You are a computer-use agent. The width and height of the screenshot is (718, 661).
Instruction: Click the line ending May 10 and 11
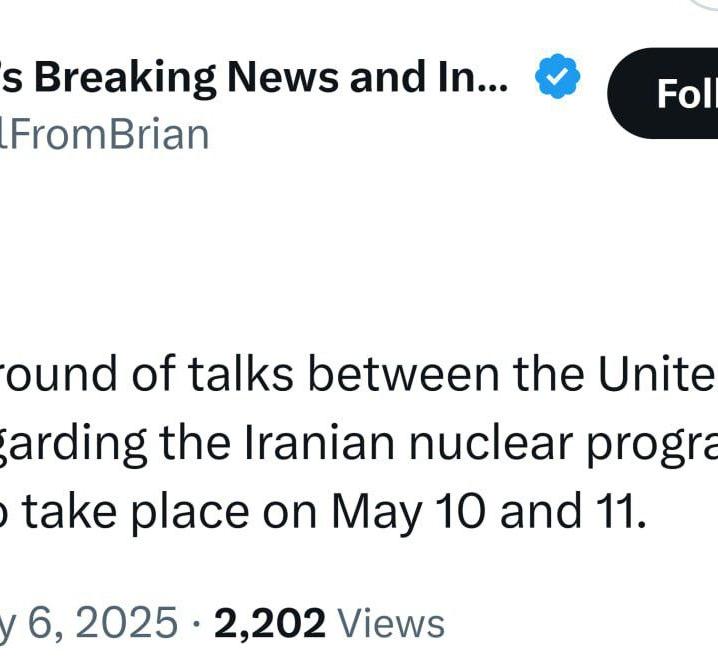coord(323,512)
